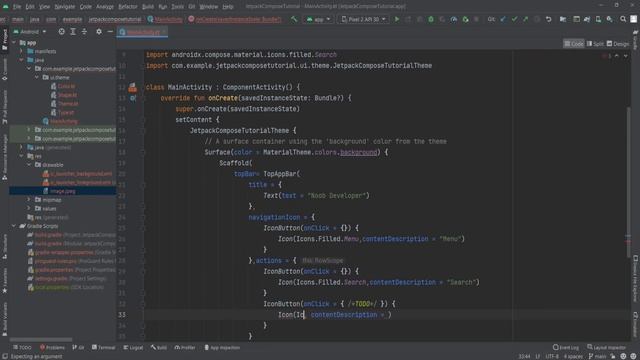Toggle the Pull Requests side panel
The width and height of the screenshot is (640, 360).
click(4, 107)
